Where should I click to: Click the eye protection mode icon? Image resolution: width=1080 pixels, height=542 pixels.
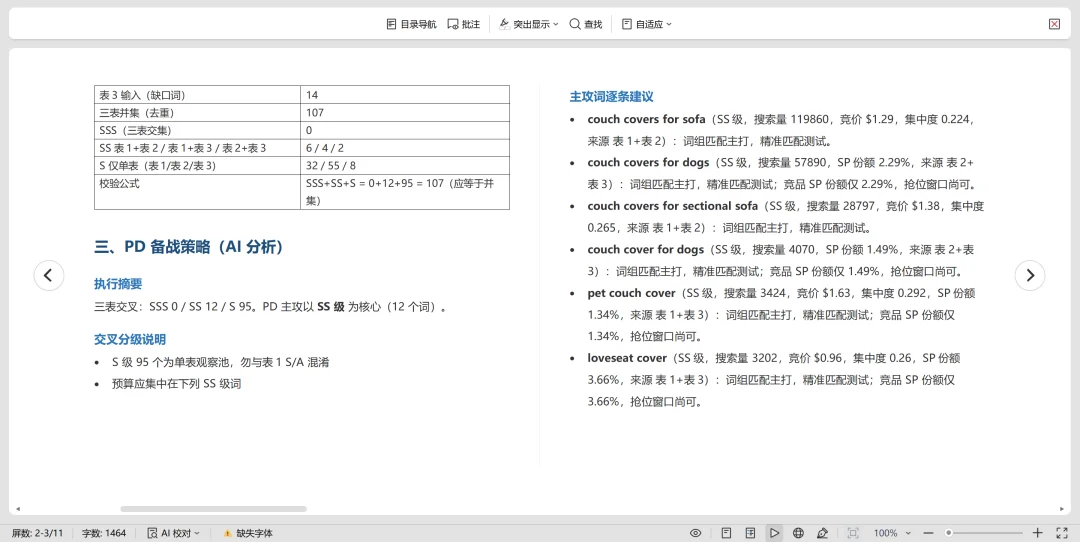pyautogui.click(x=696, y=533)
